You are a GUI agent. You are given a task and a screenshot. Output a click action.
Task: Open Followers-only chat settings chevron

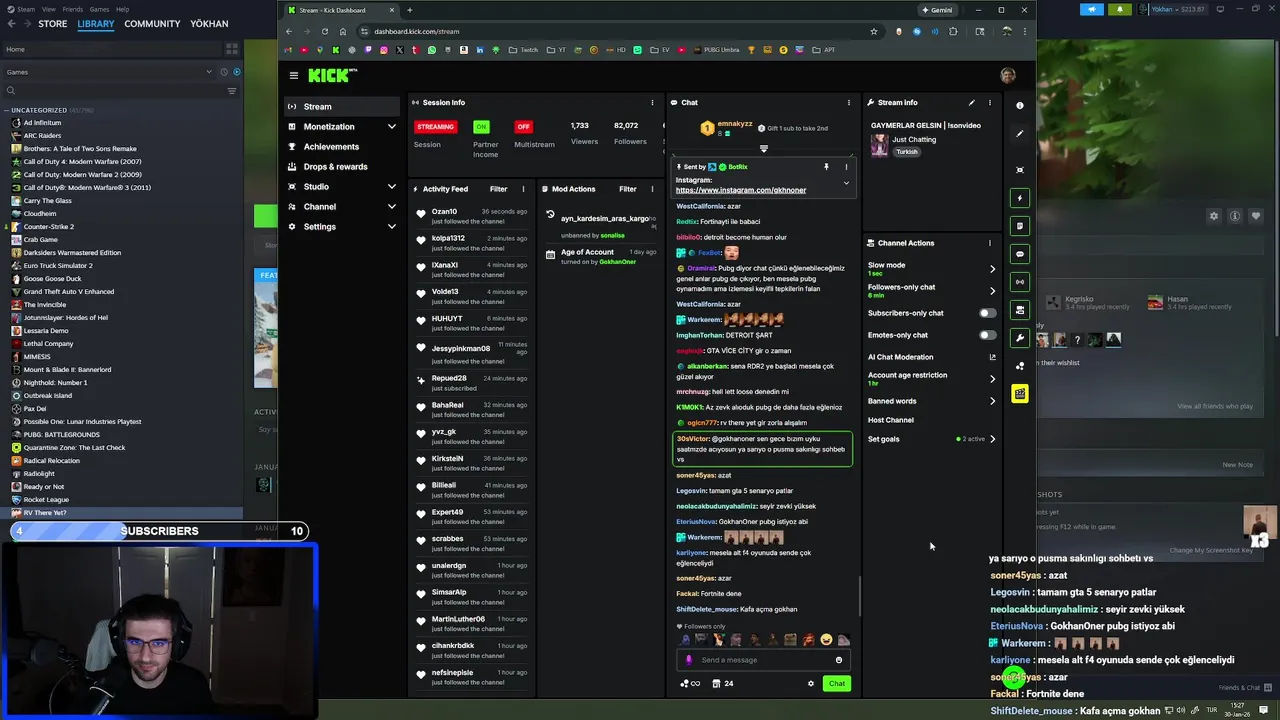pos(992,291)
